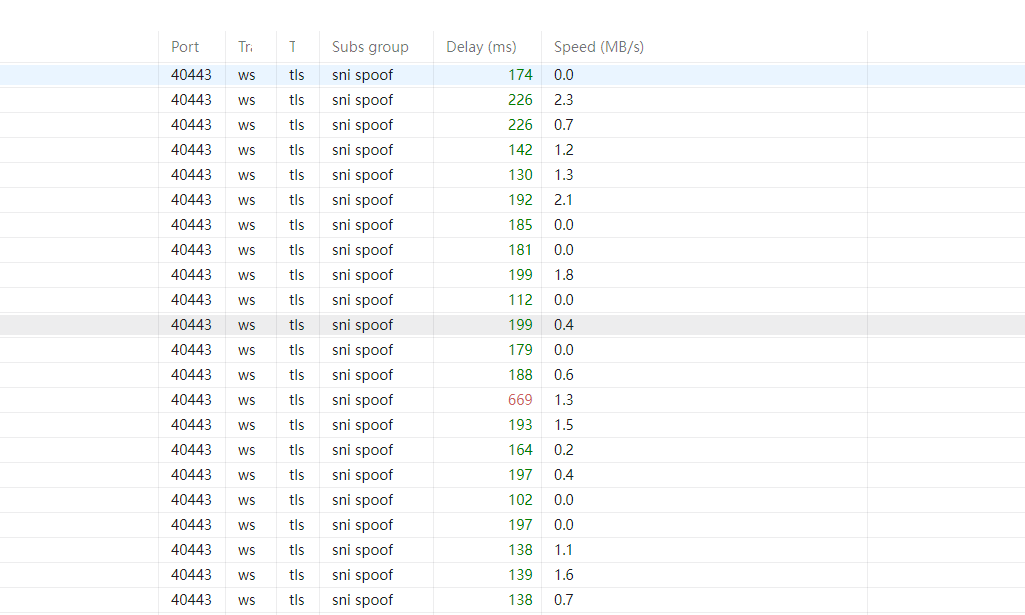Click delay 226 in the 2.3 speed row
Viewport: 1025px width, 615px height.
(520, 100)
